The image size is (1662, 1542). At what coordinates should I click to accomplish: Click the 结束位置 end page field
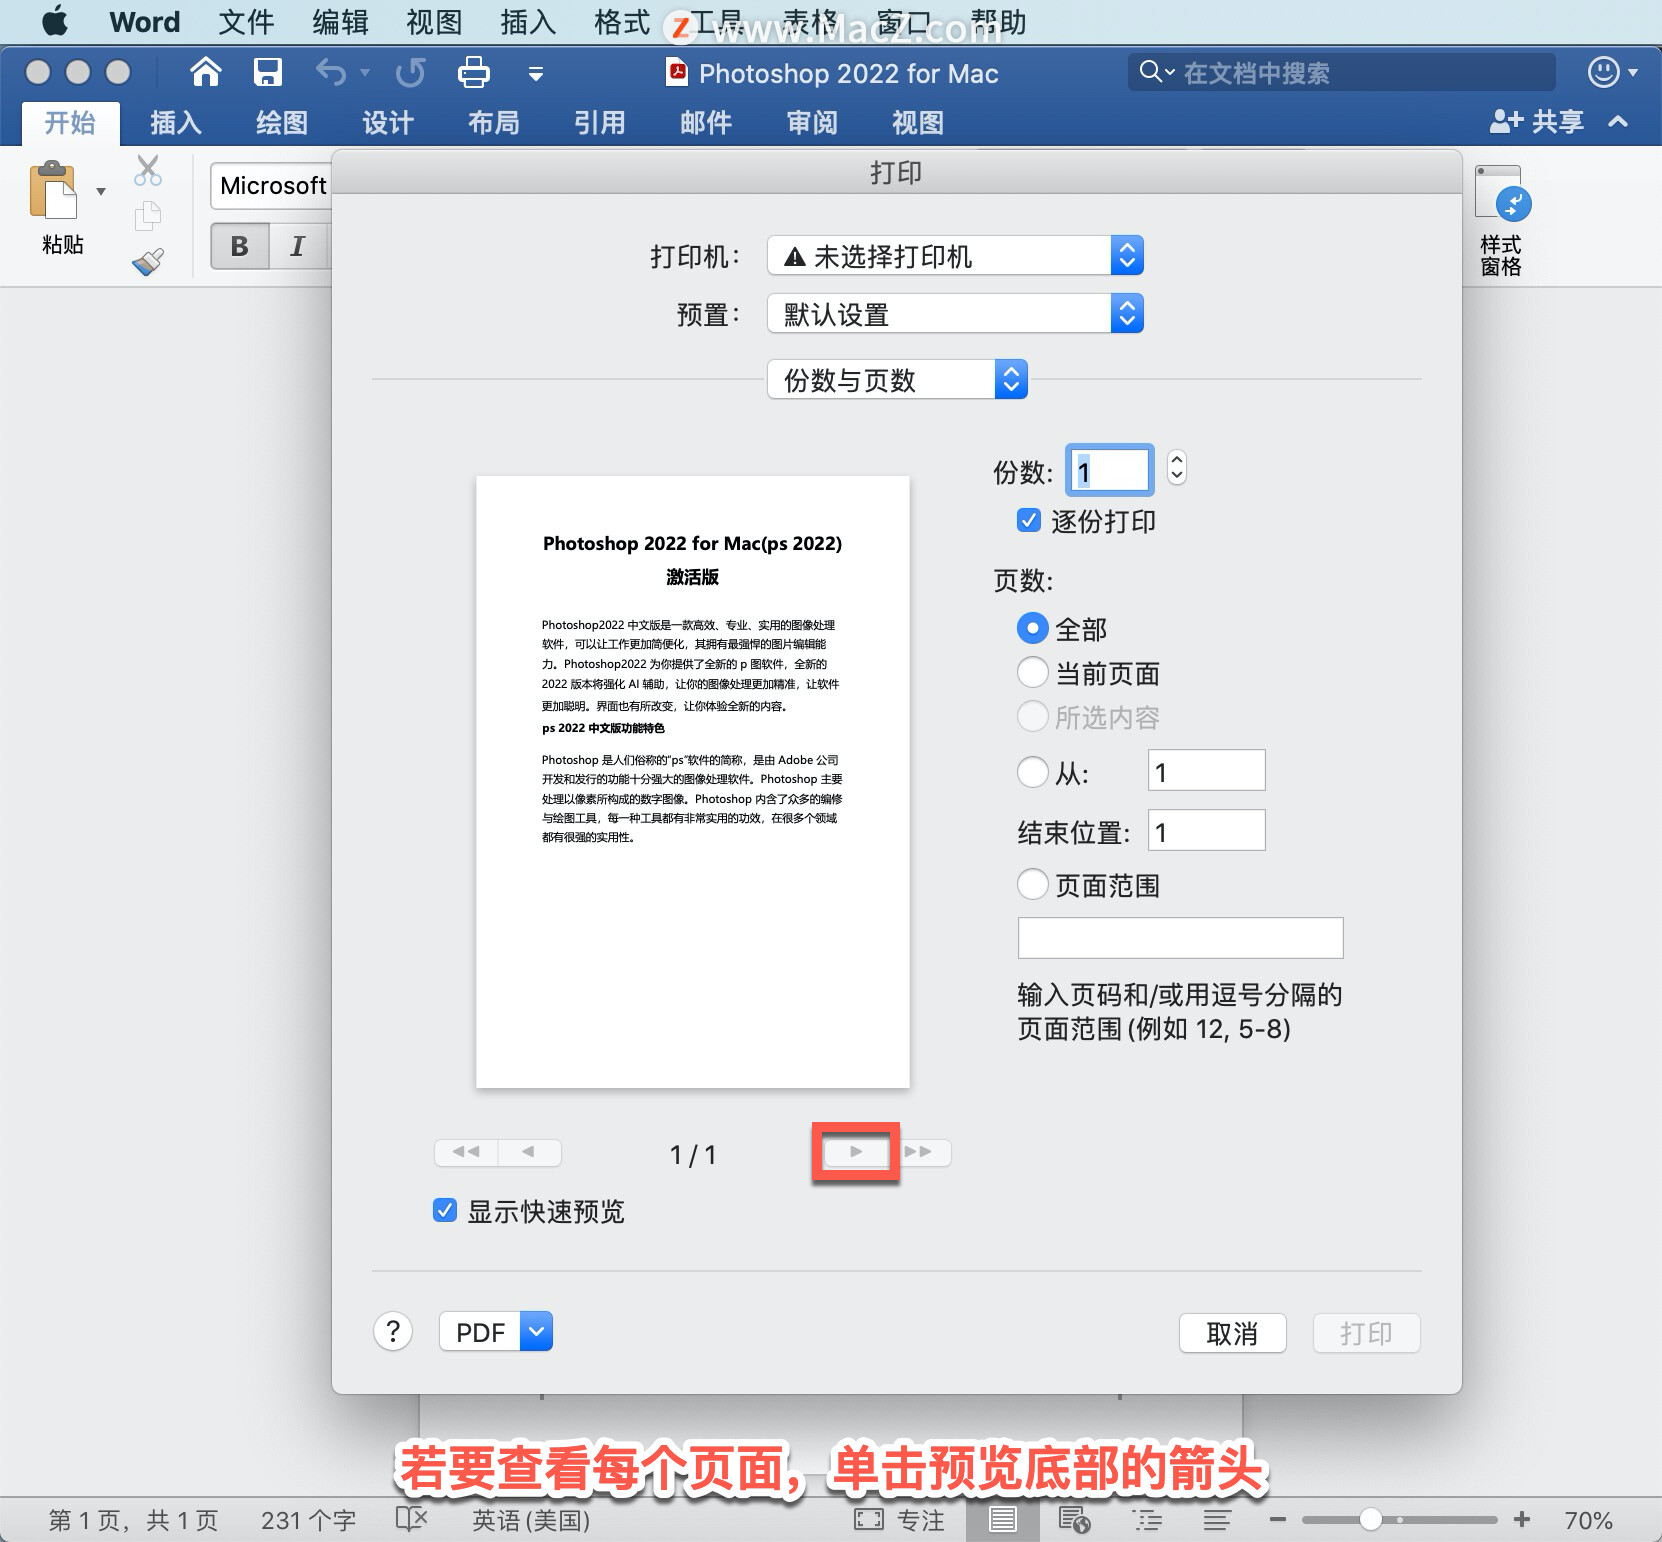pyautogui.click(x=1206, y=830)
